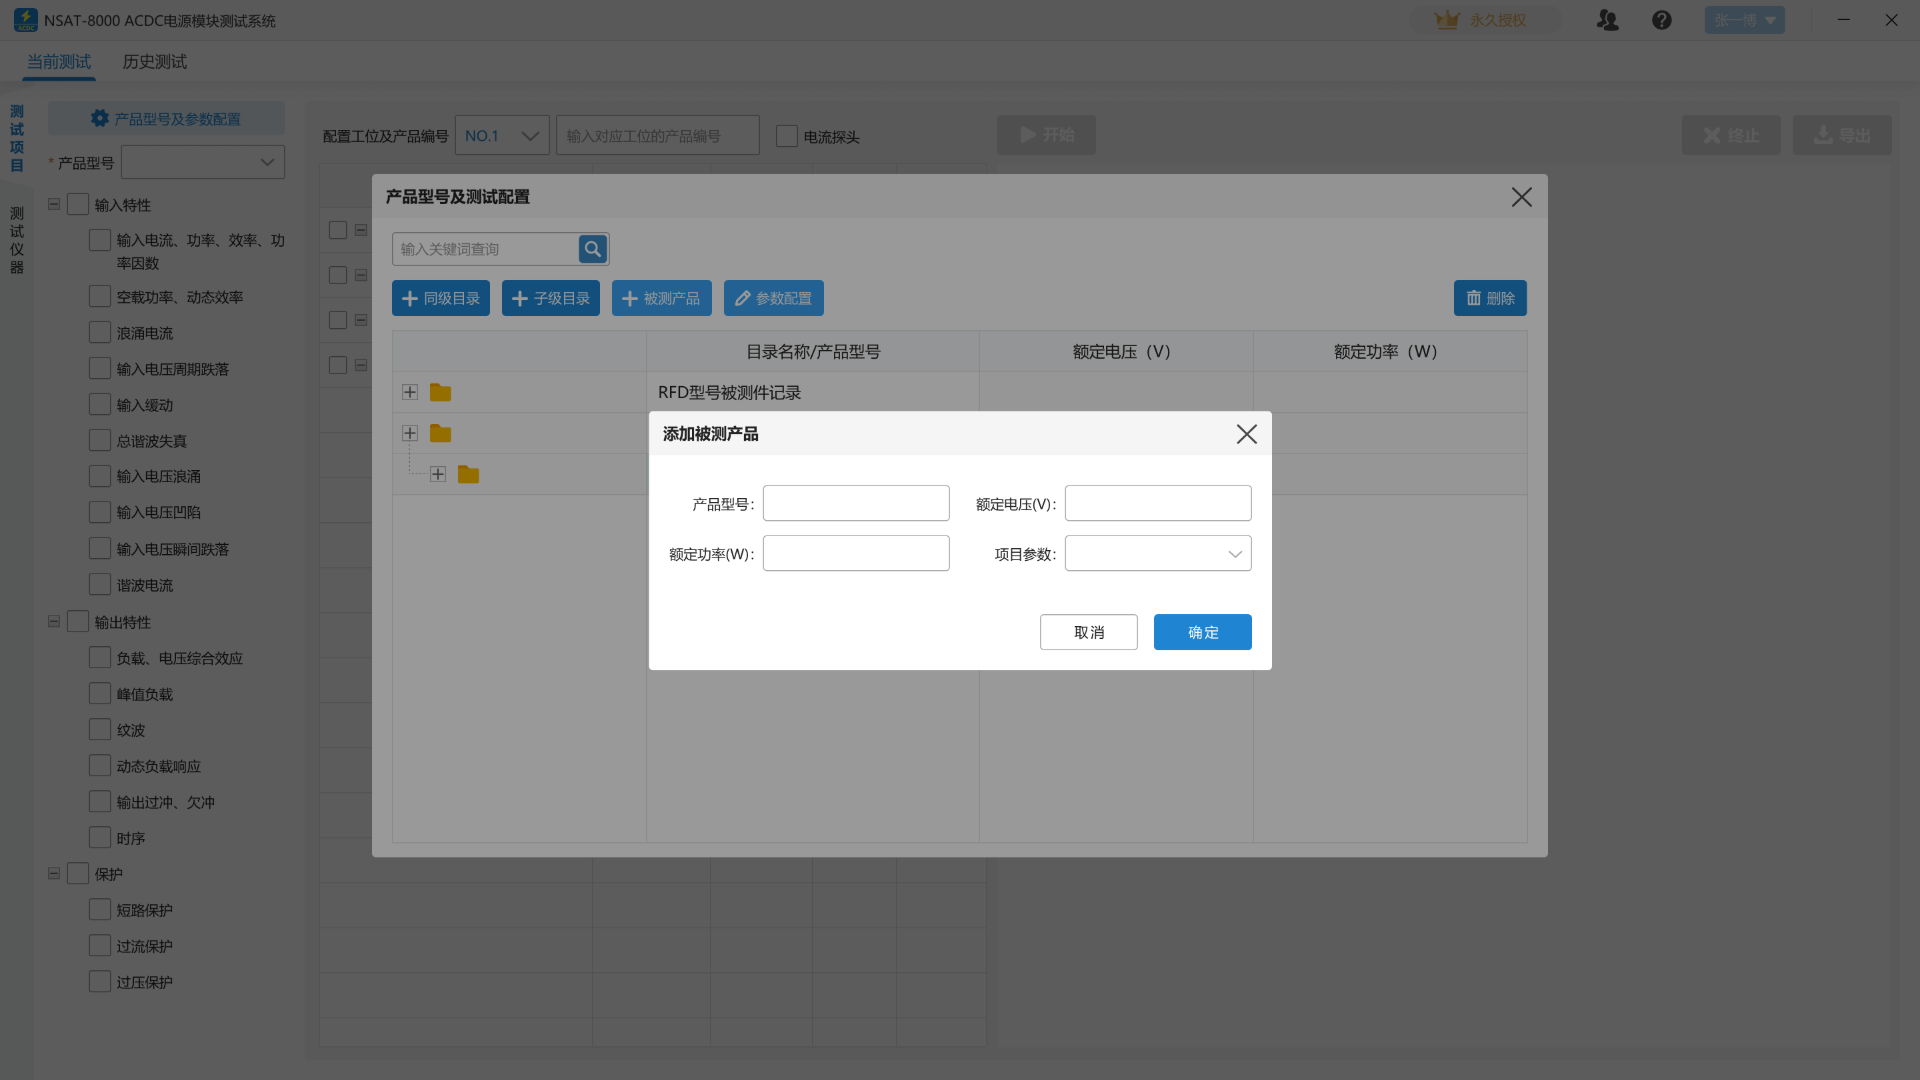Open 产品型号及参数配置 gear button
This screenshot has width=1920, height=1080.
(166, 119)
